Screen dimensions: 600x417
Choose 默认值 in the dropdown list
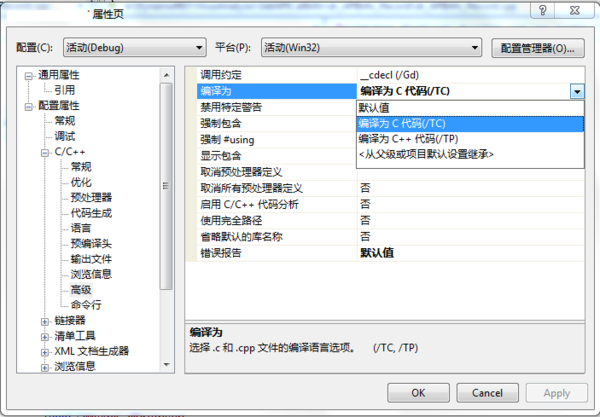coord(470,108)
